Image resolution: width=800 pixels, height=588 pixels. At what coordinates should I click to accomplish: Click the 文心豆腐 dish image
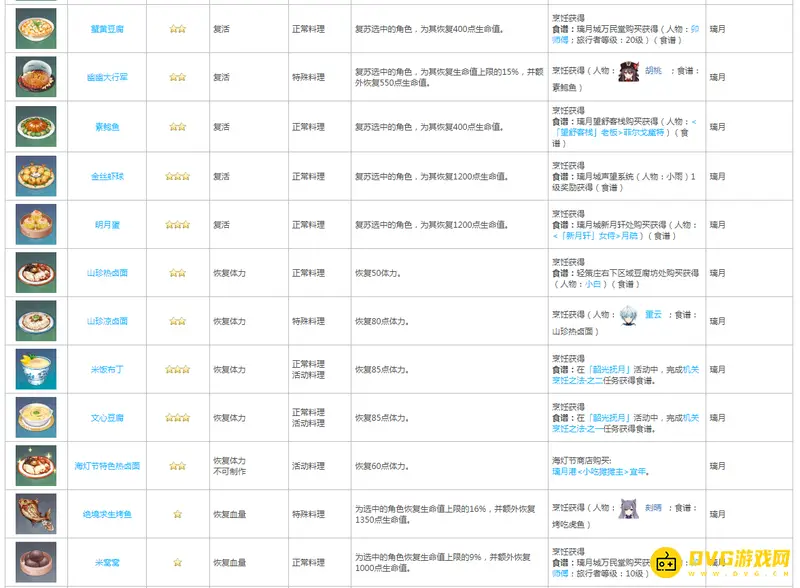pyautogui.click(x=36, y=417)
